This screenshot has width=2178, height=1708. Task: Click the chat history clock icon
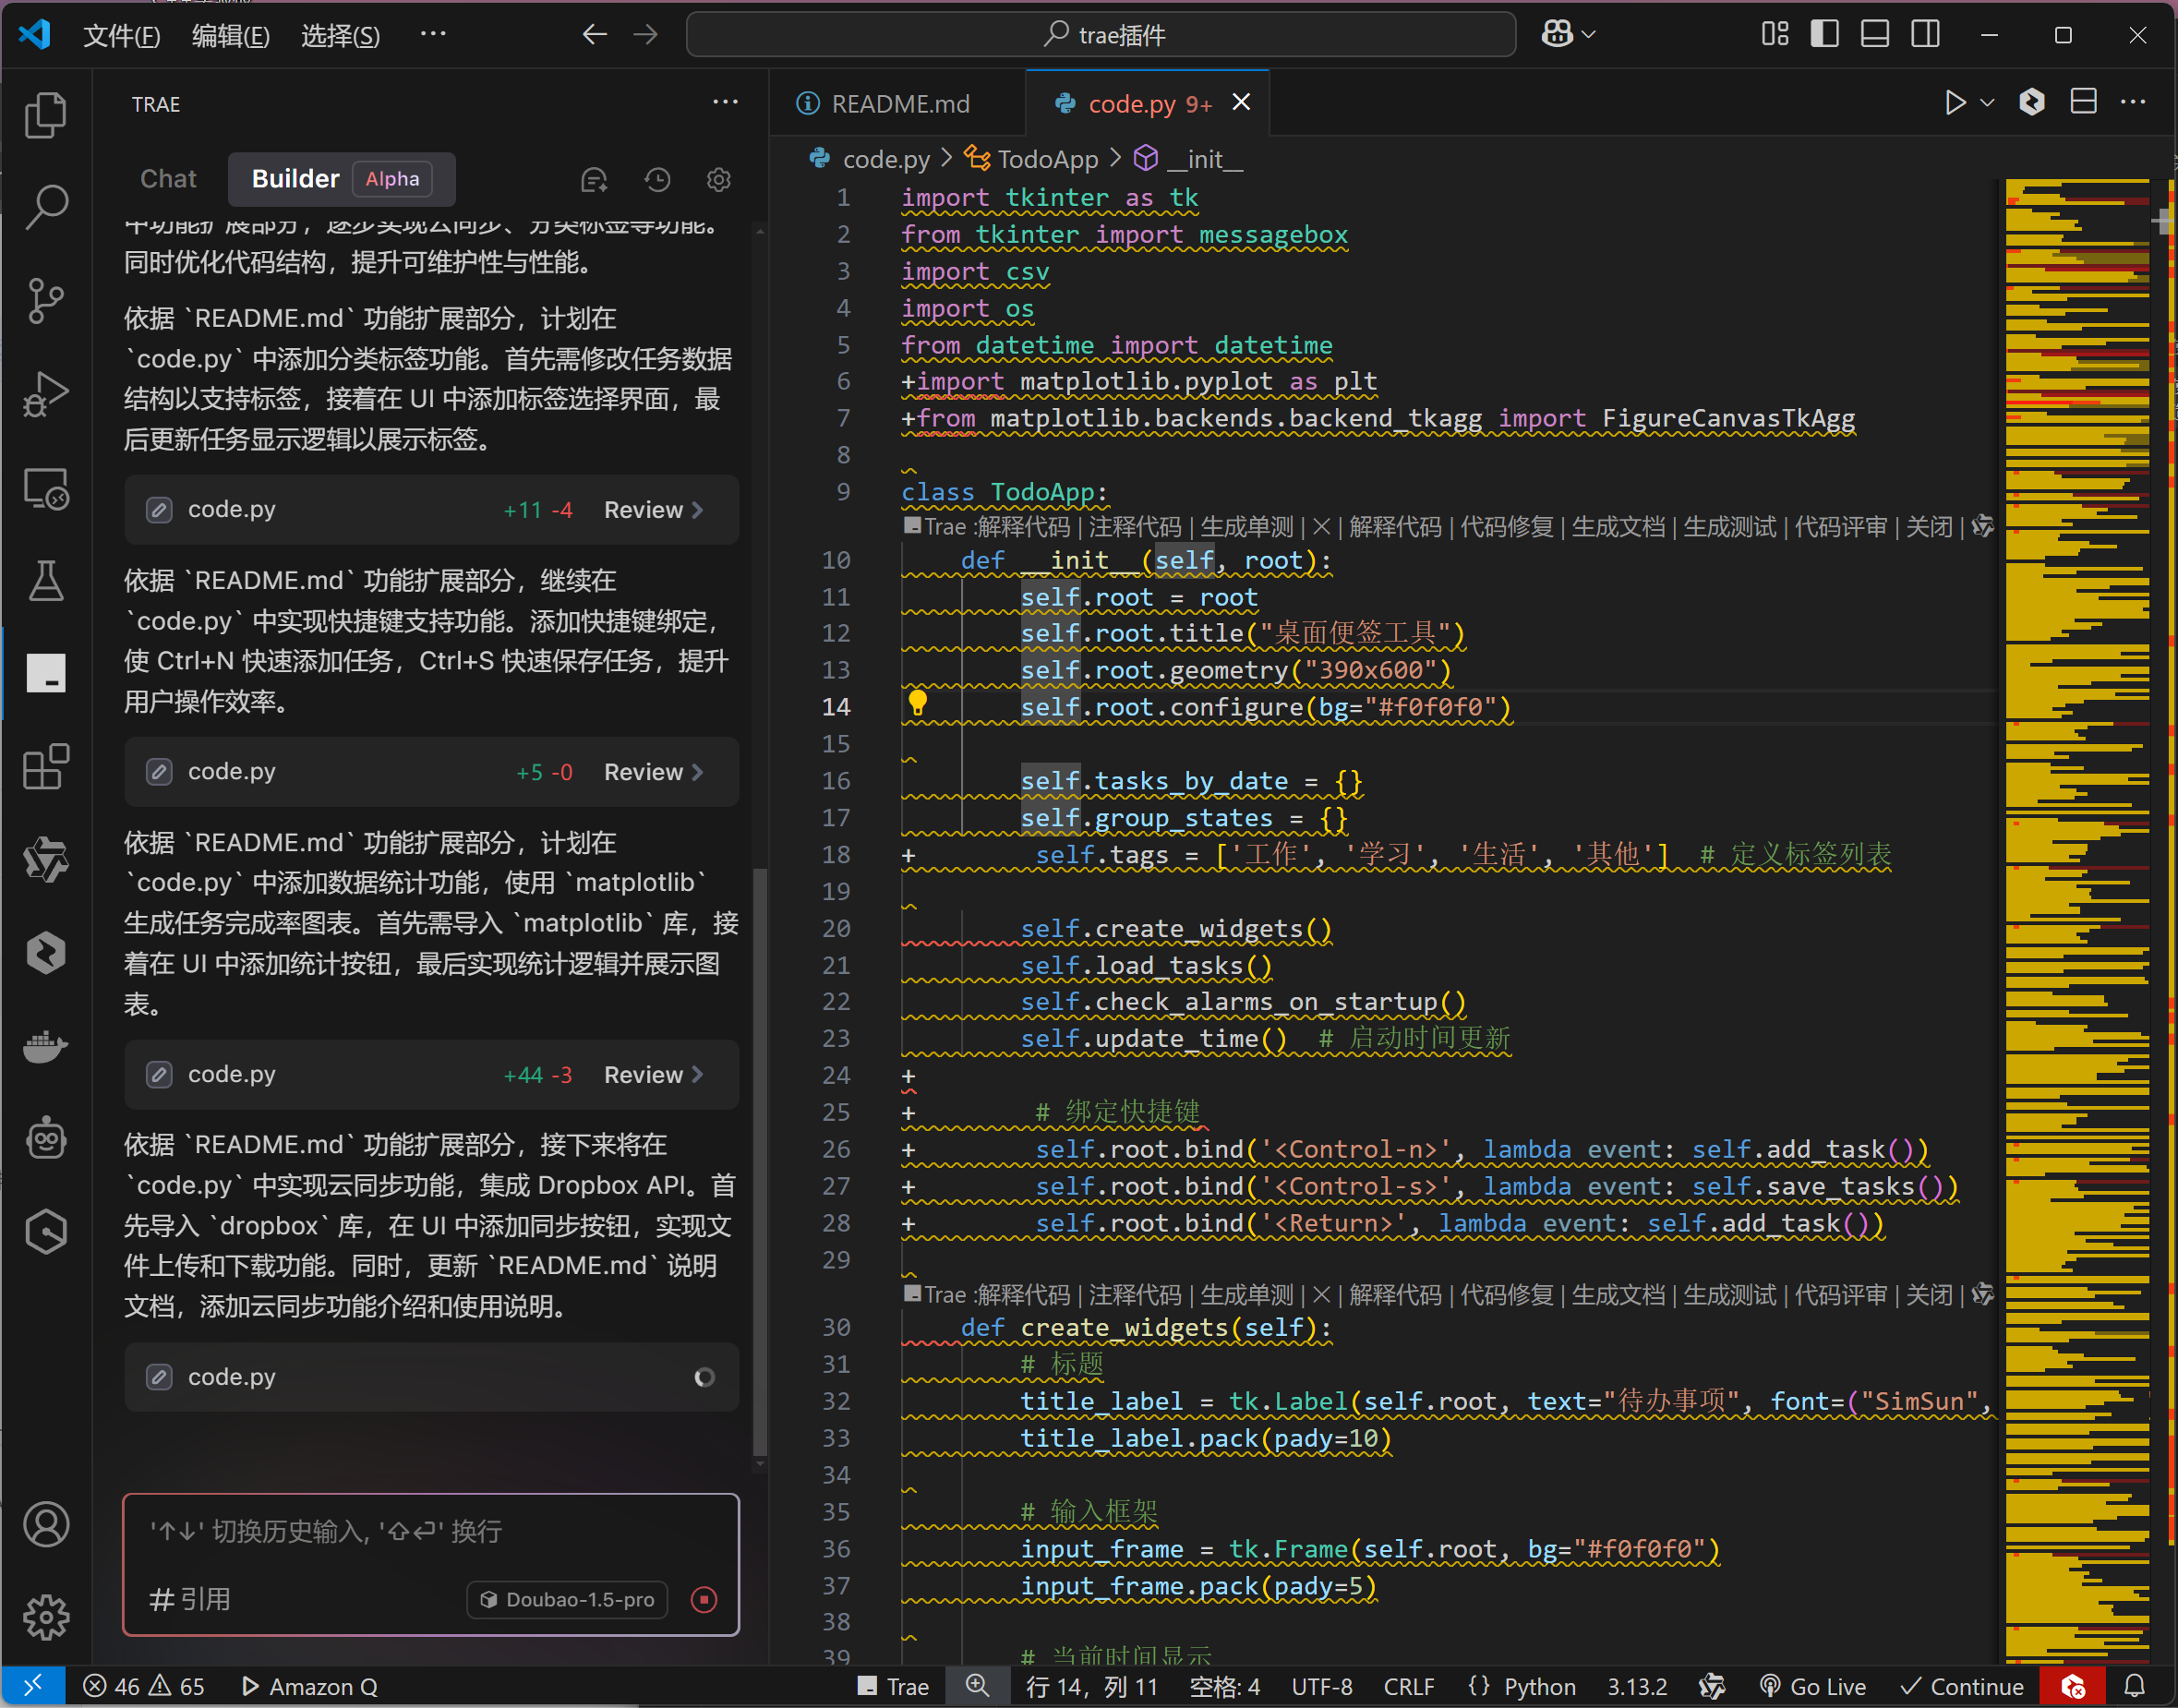(x=657, y=179)
